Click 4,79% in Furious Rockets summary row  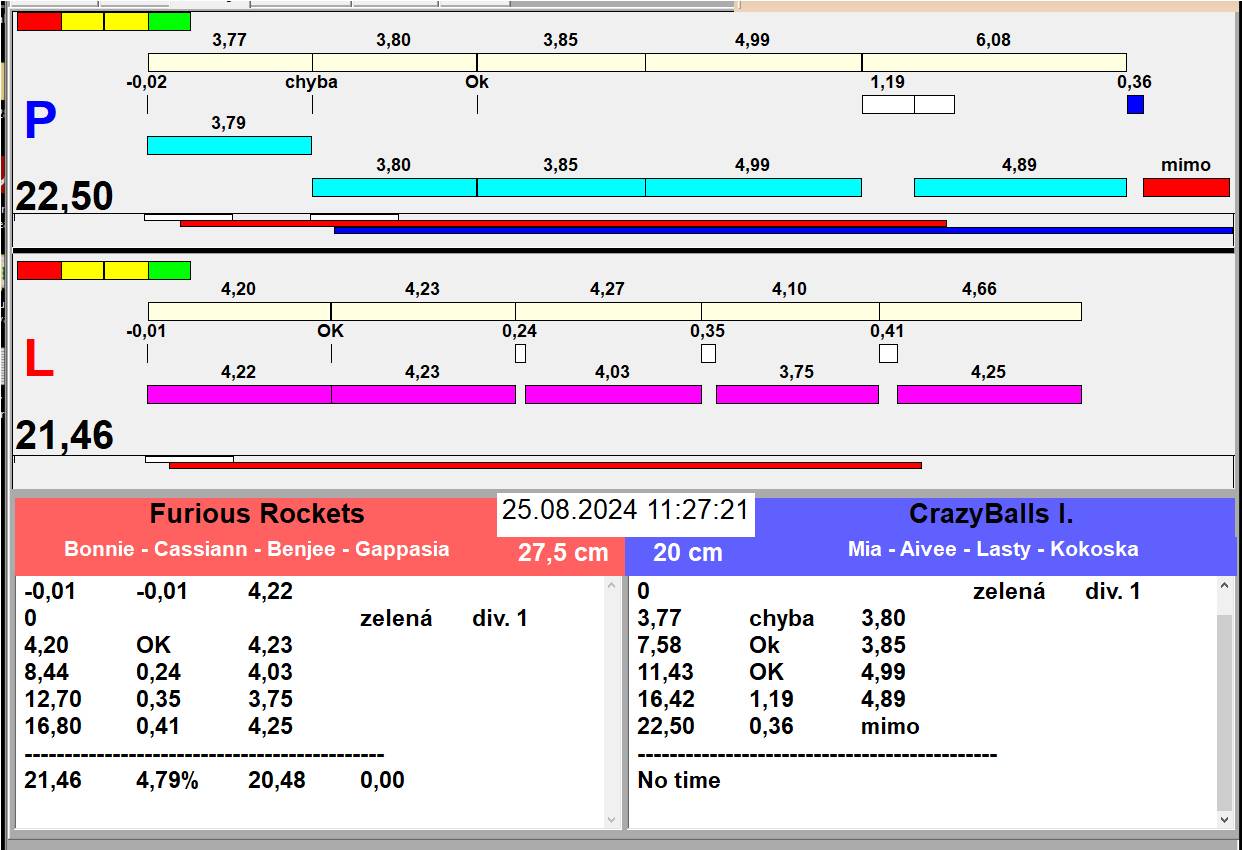(167, 780)
